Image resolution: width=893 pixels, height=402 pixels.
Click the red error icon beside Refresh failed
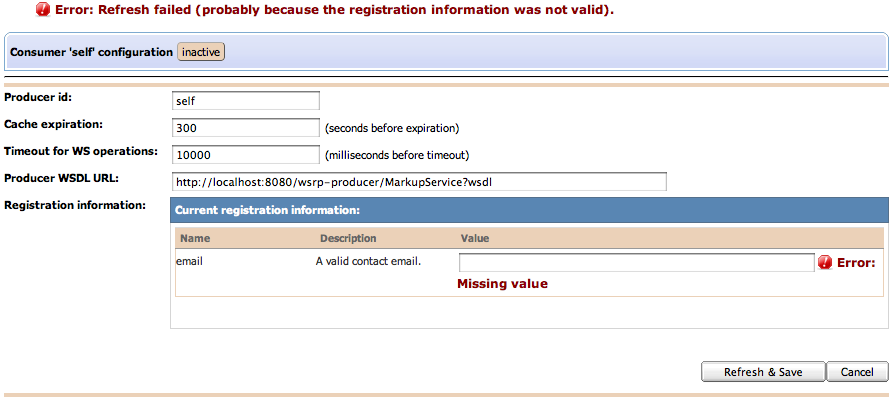pos(43,10)
